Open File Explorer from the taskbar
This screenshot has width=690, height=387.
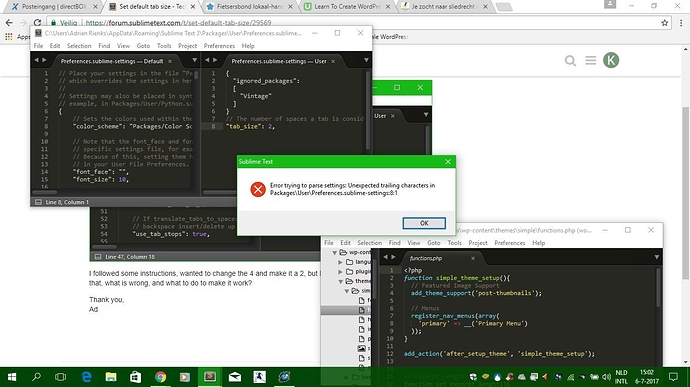111,377
